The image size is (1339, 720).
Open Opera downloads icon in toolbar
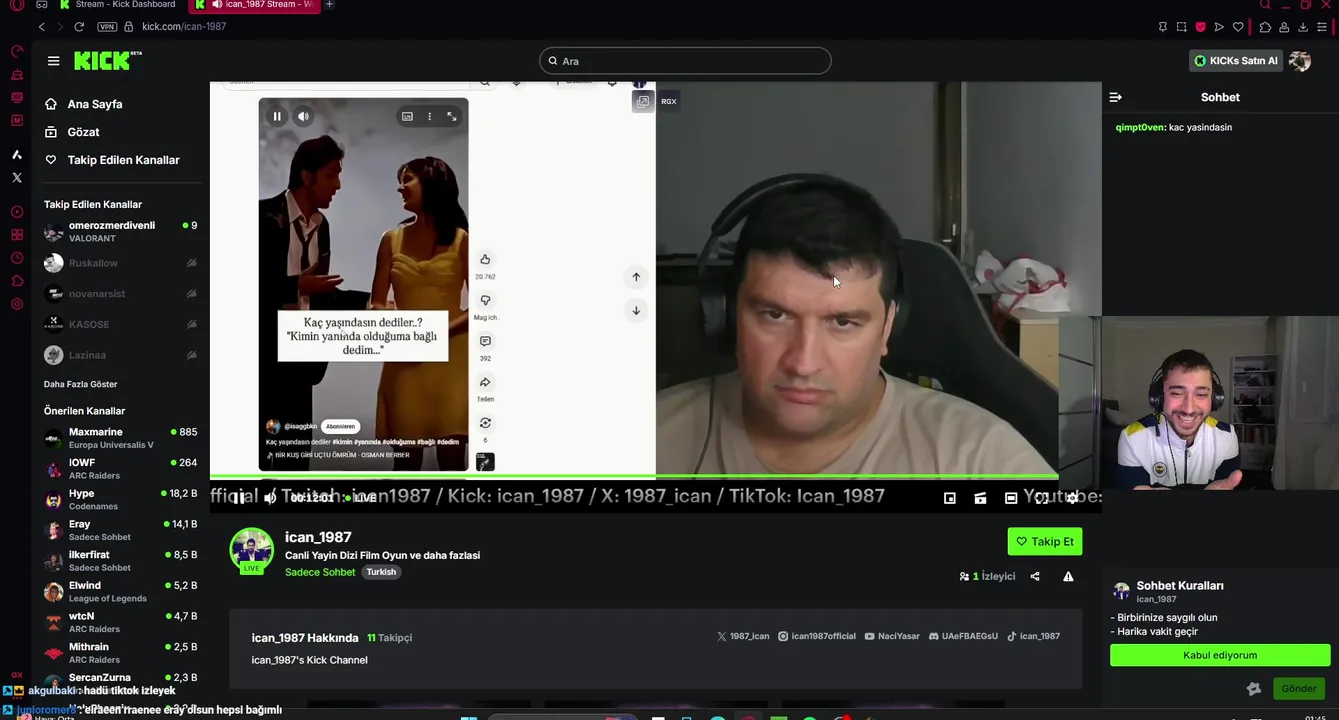pos(1302,27)
